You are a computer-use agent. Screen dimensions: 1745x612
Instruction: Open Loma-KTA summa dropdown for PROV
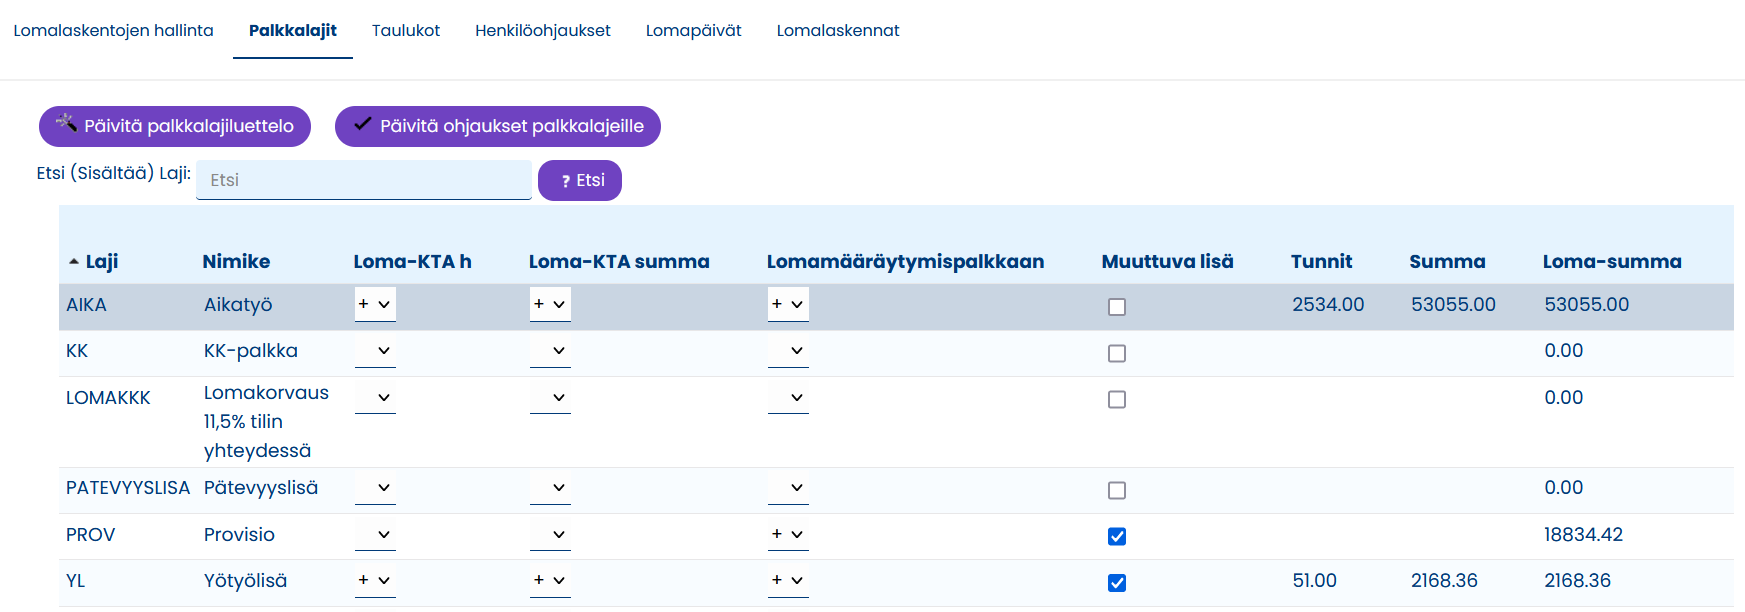click(x=550, y=534)
